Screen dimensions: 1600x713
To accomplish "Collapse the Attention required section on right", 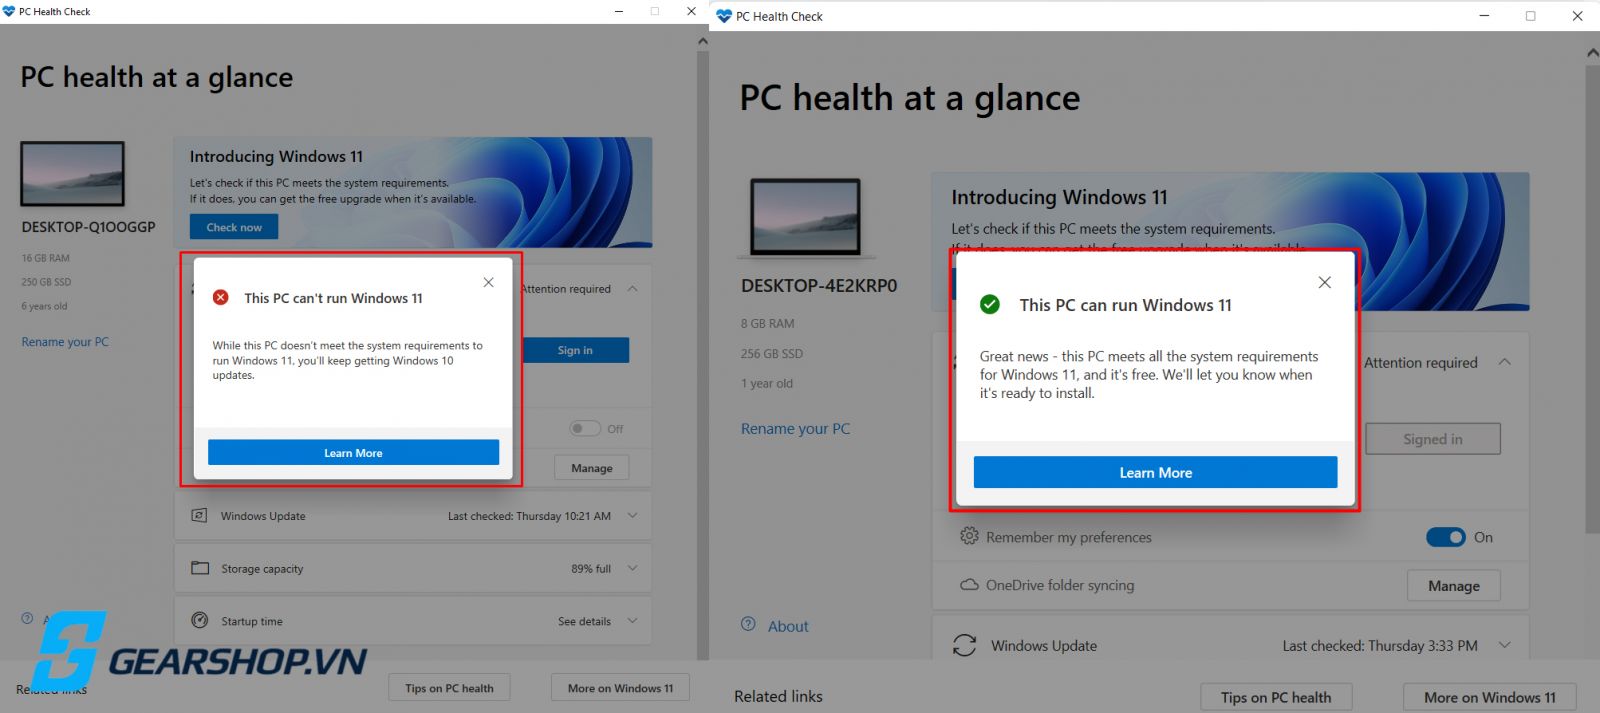I will click(x=1505, y=362).
